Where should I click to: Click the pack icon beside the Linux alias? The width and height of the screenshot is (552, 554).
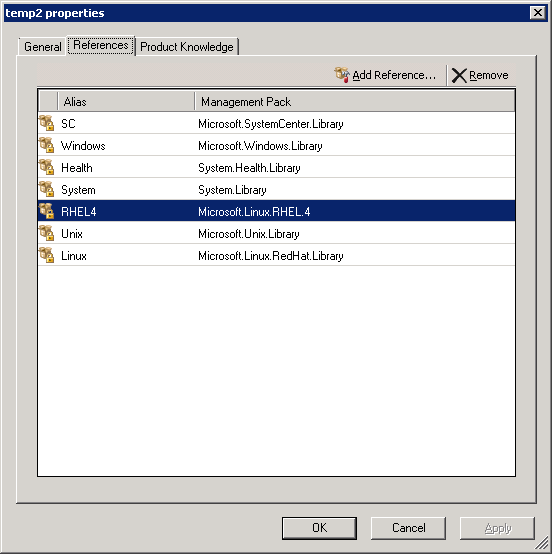point(46,255)
